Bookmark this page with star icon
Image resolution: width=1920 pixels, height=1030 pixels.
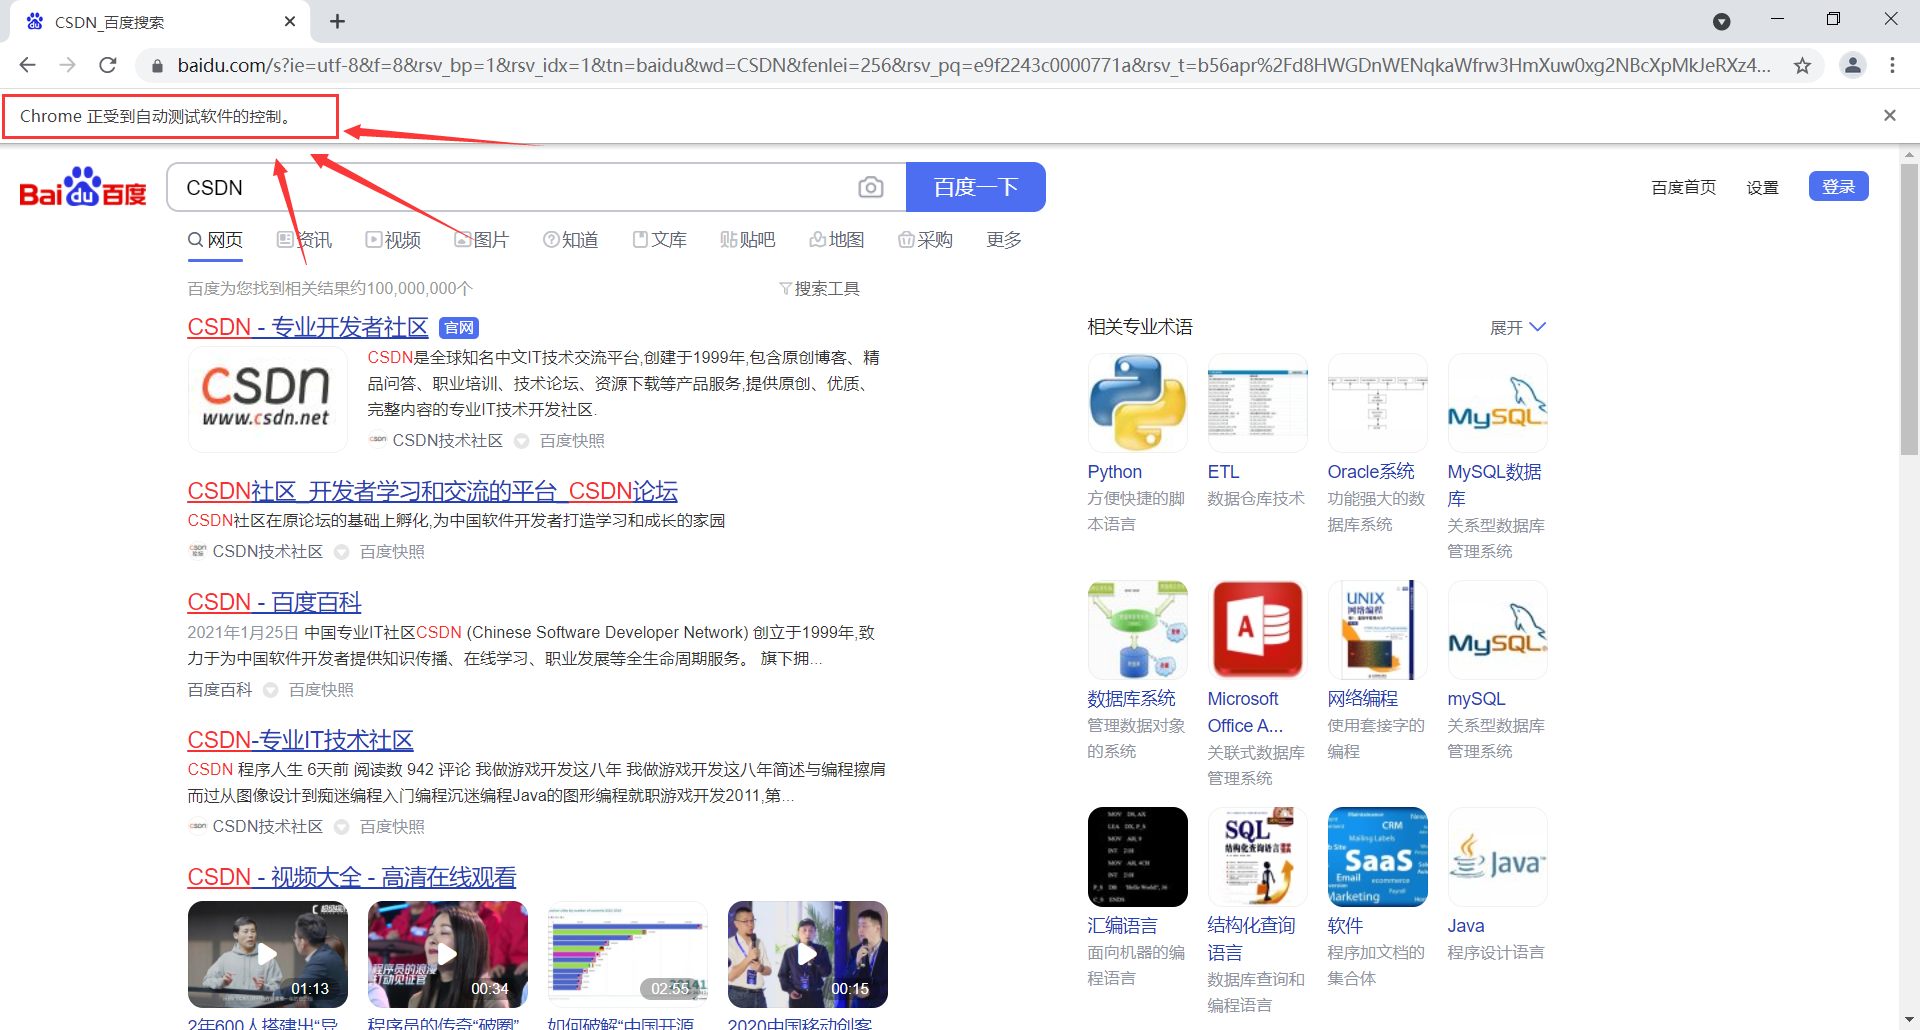(x=1802, y=65)
